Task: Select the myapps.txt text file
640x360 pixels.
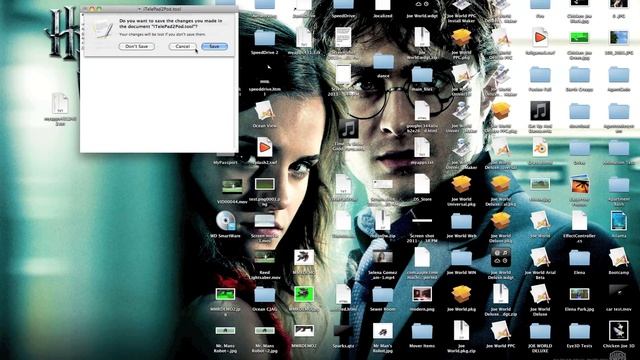Action: [x=422, y=147]
